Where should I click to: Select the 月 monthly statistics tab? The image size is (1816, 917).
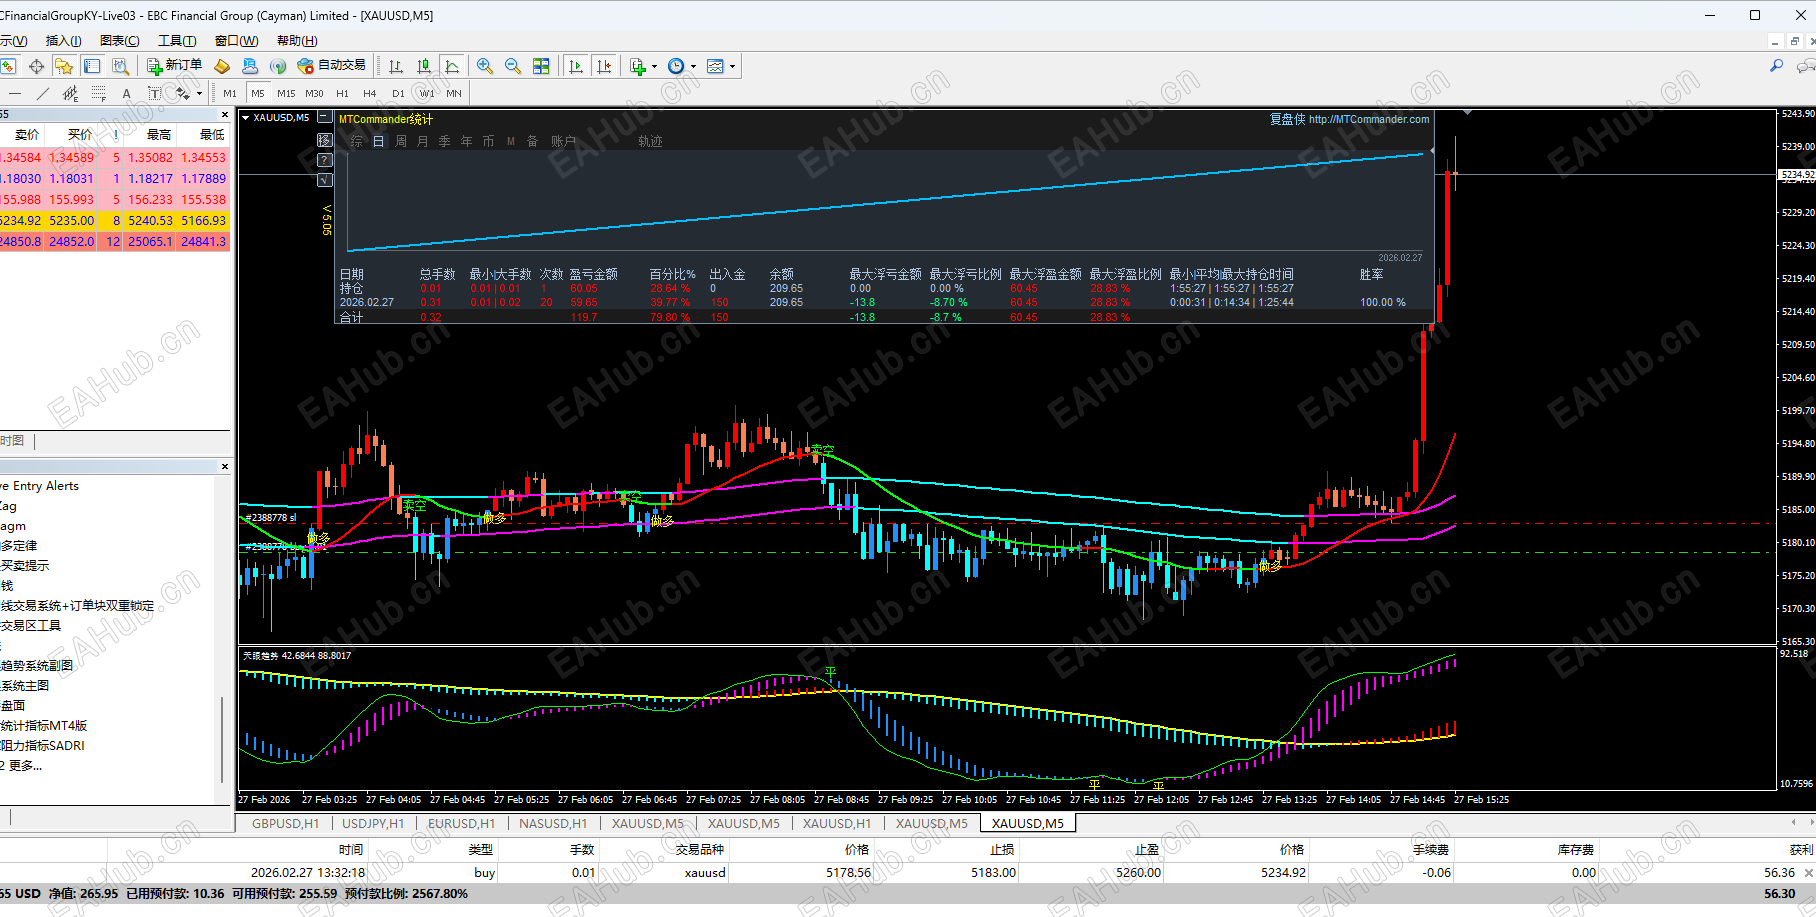click(423, 142)
